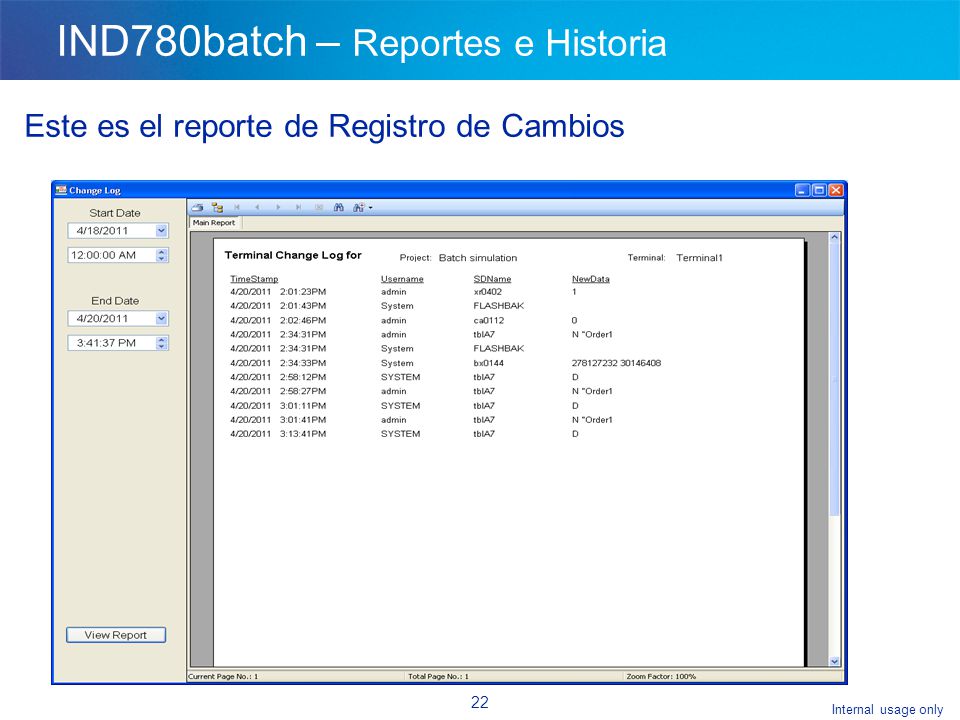This screenshot has height=720, width=960.
Task: Click the Batch simulation project text
Action: (478, 258)
